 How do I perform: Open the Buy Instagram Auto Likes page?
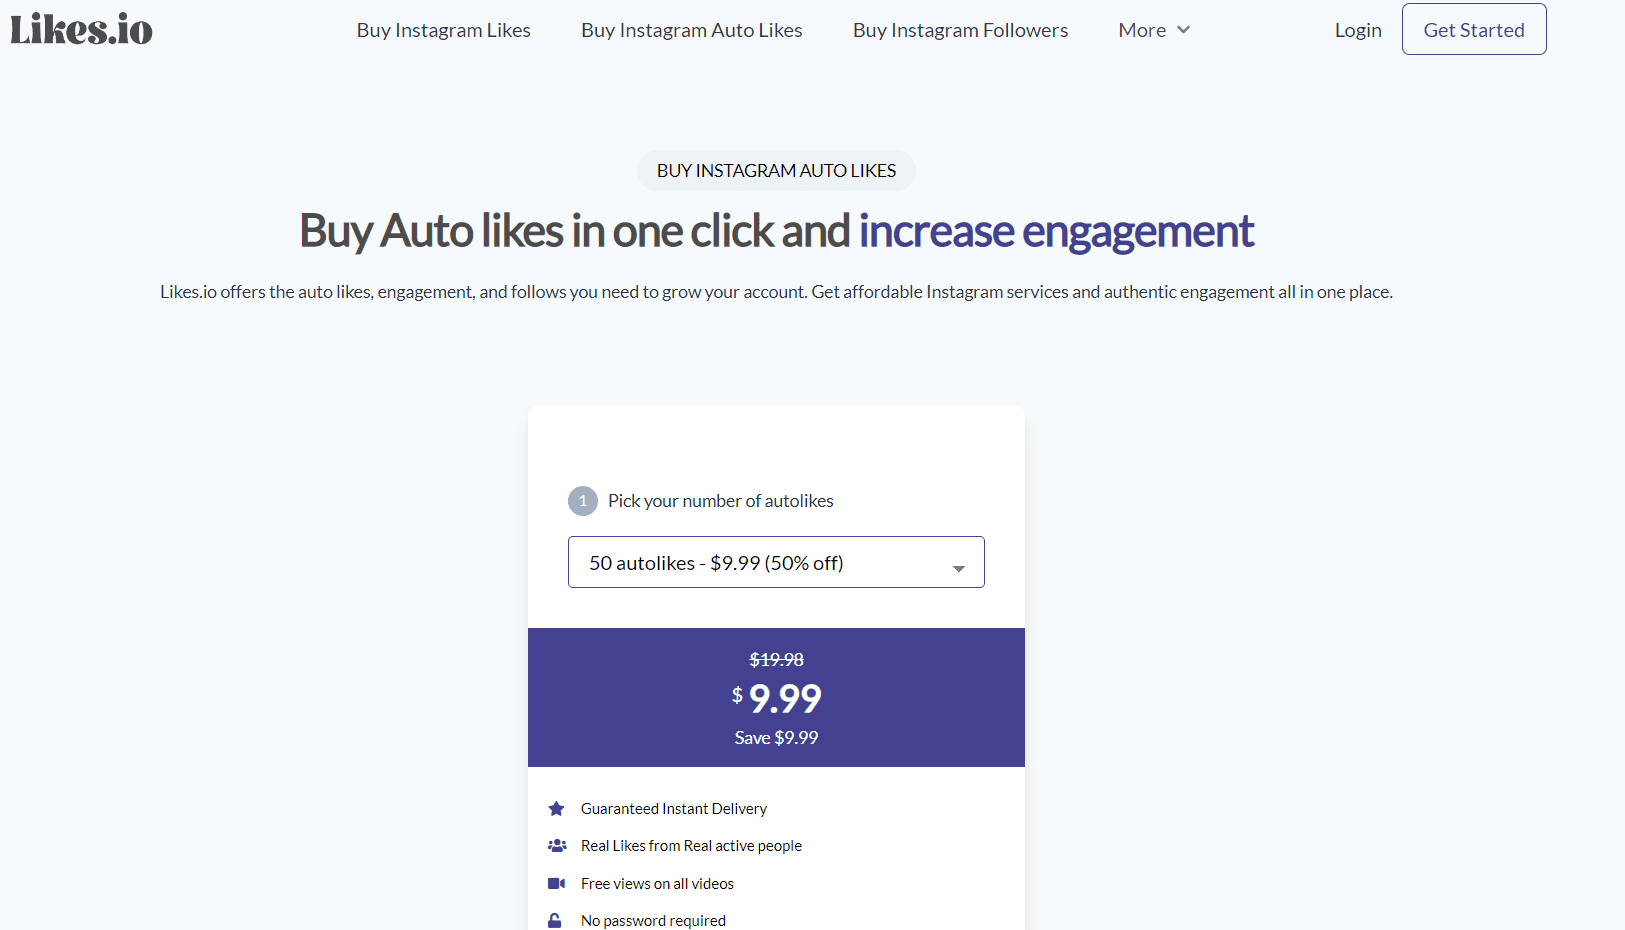(691, 29)
